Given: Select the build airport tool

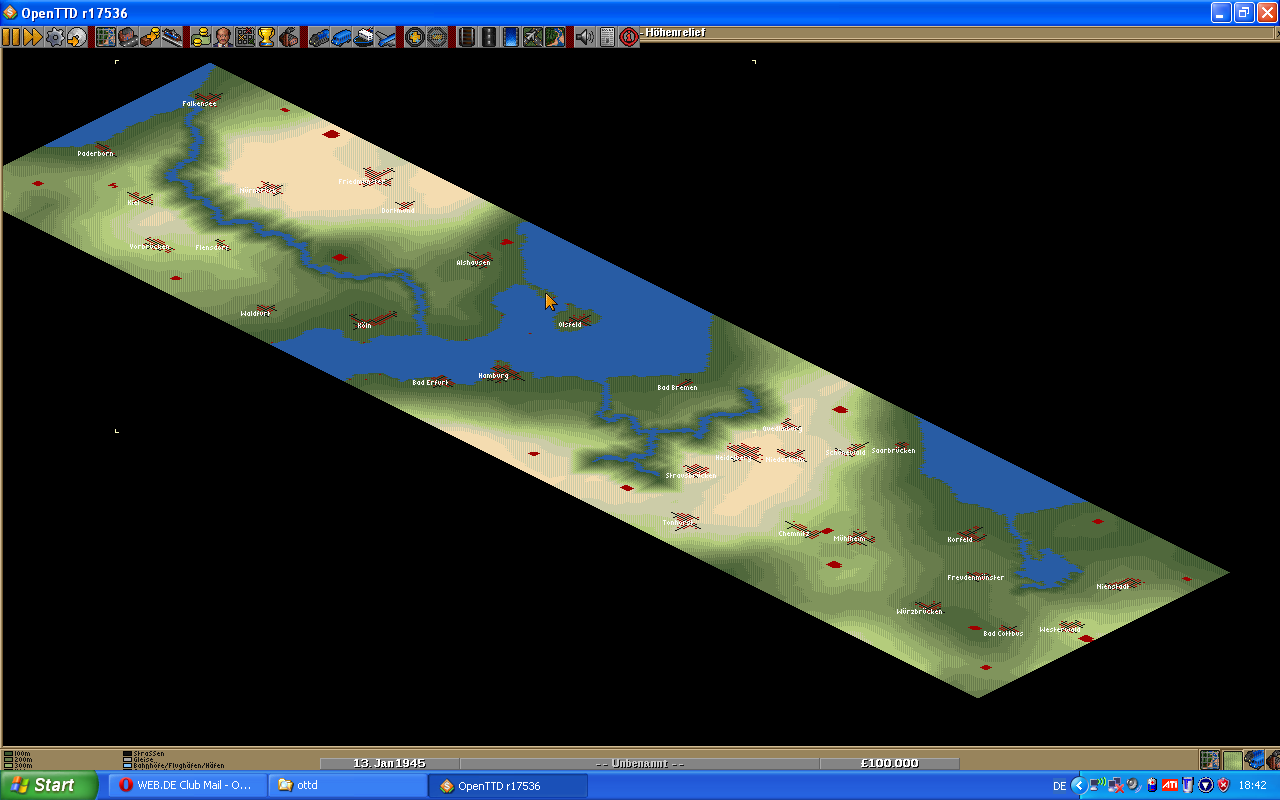Looking at the screenshot, I should (x=532, y=37).
